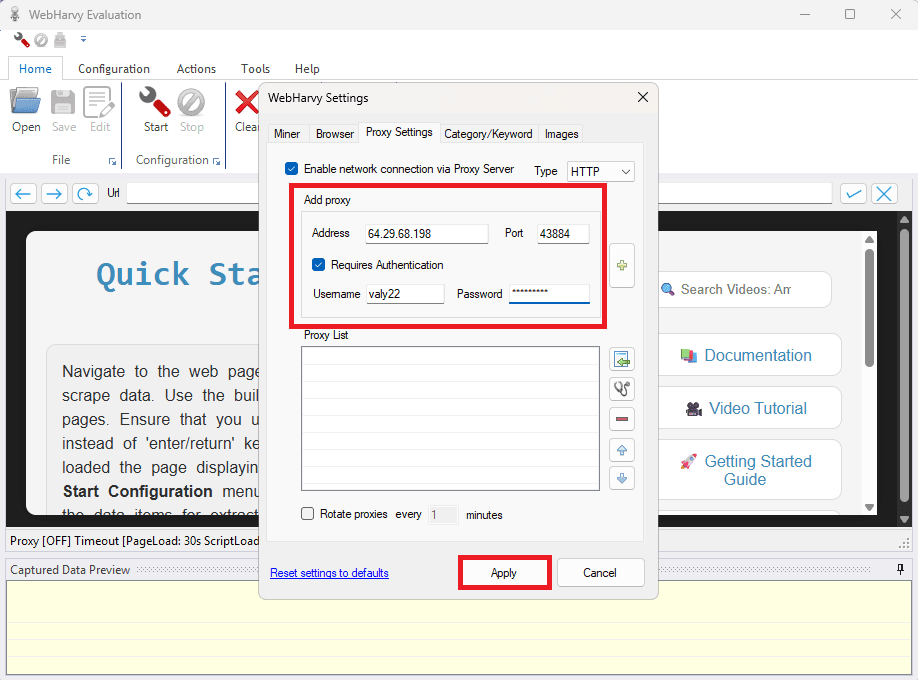Screen dimensions: 918x680
Task: Import proxies from file icon
Action: 622,358
